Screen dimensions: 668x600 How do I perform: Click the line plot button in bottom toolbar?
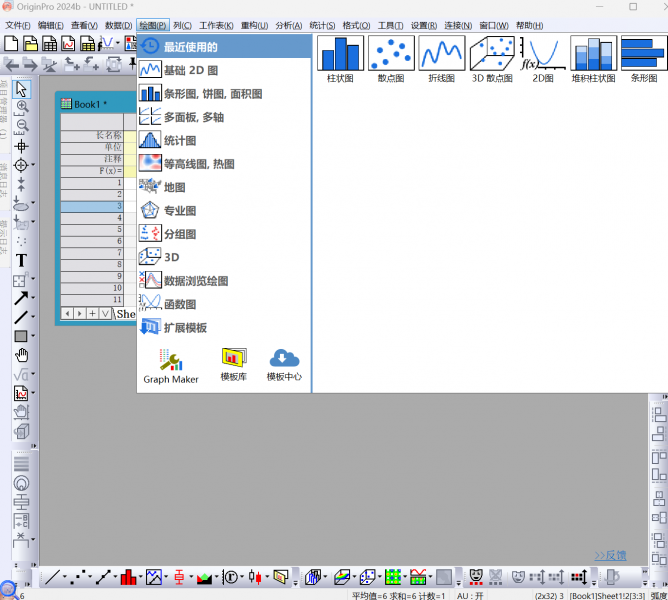[52, 577]
